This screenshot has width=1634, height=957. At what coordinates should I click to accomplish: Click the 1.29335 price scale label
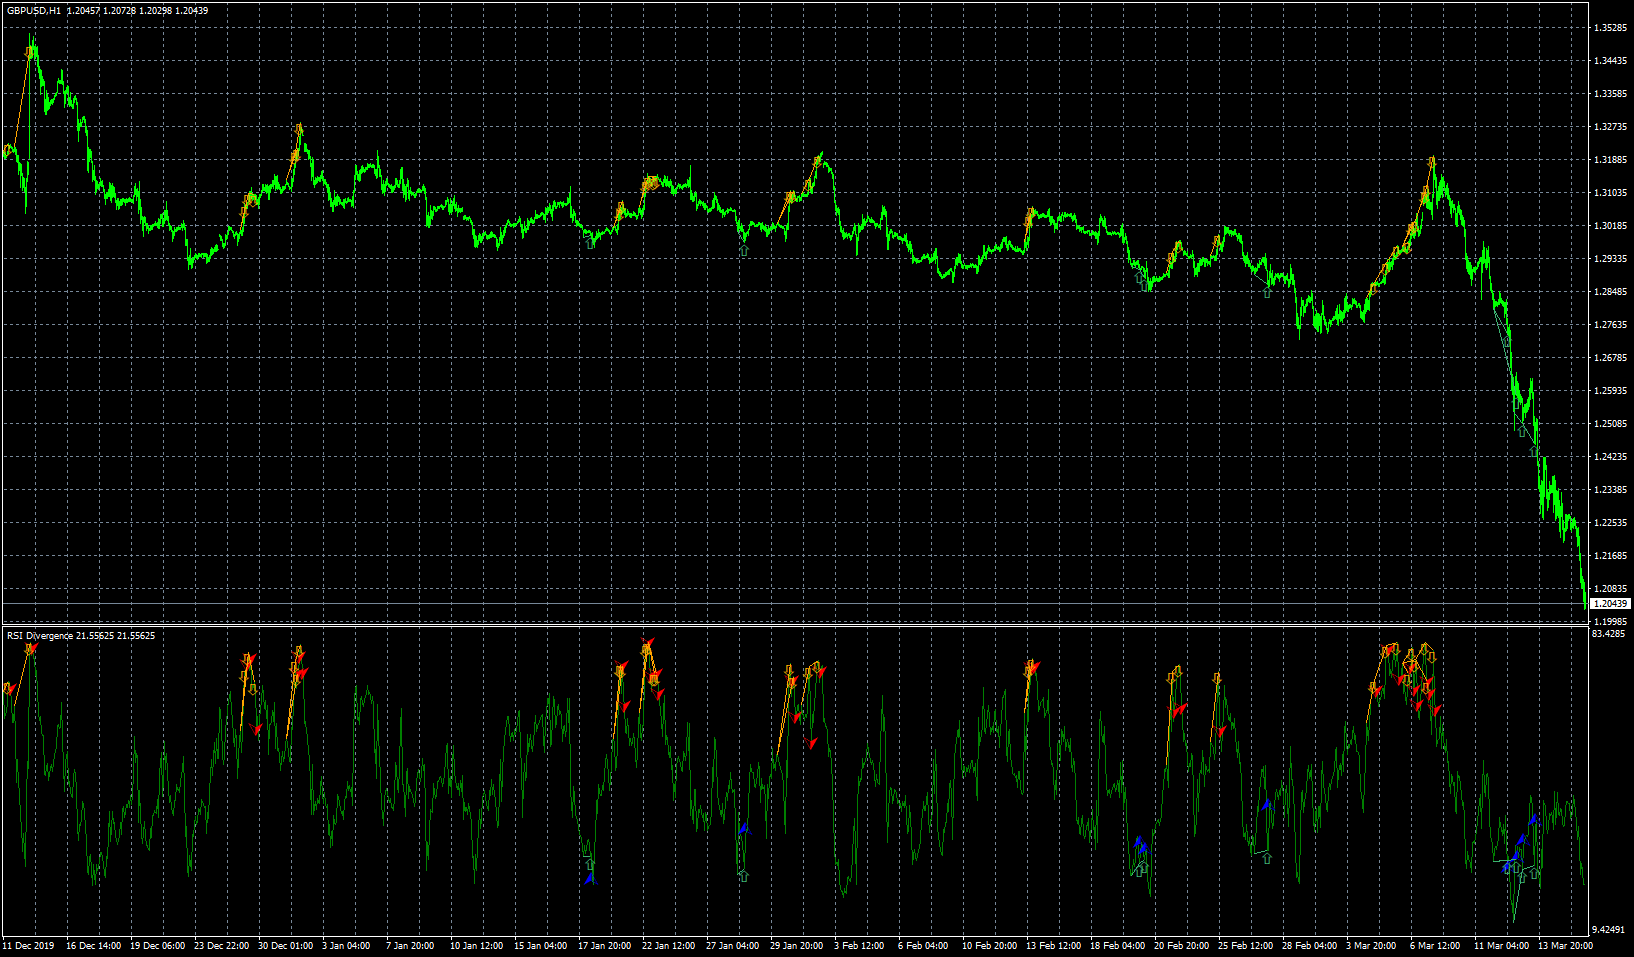point(1610,259)
